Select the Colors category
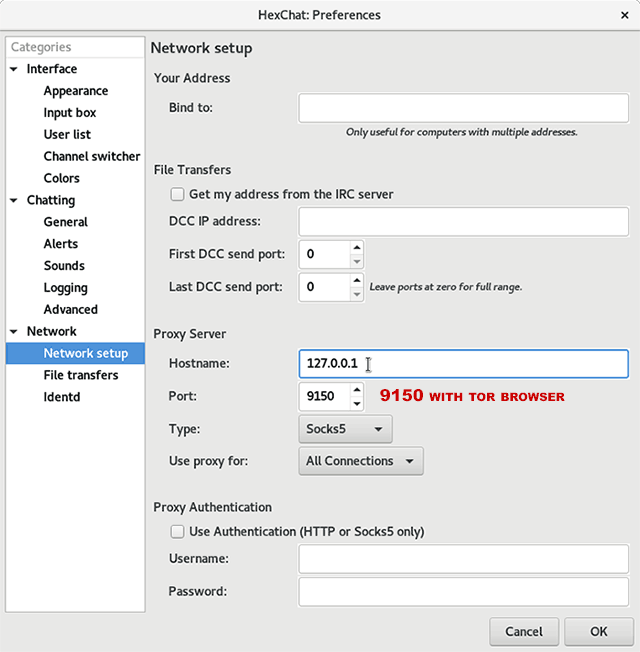Image resolution: width=640 pixels, height=652 pixels. (x=62, y=178)
